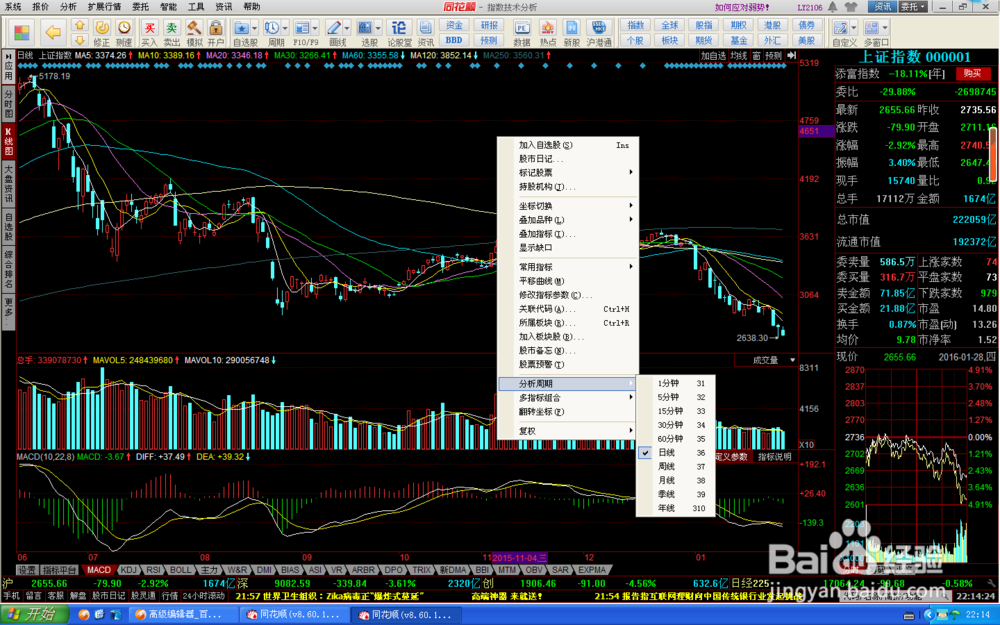1000x625 pixels.
Task: Choose 加入自选股 in context menu
Action: tap(568, 145)
